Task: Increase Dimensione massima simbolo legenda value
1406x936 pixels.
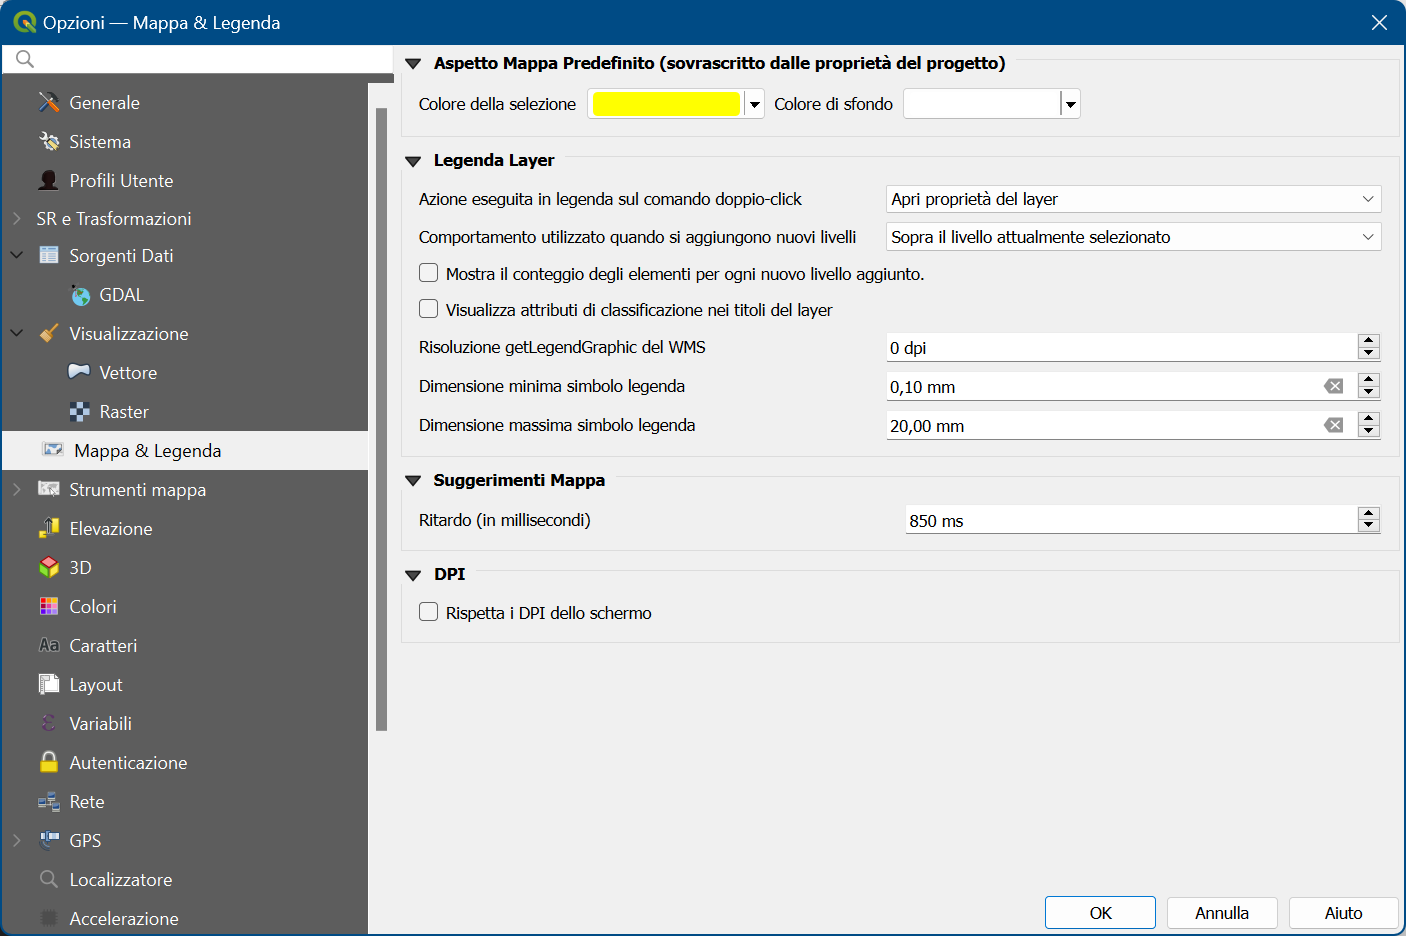Action: tap(1369, 418)
